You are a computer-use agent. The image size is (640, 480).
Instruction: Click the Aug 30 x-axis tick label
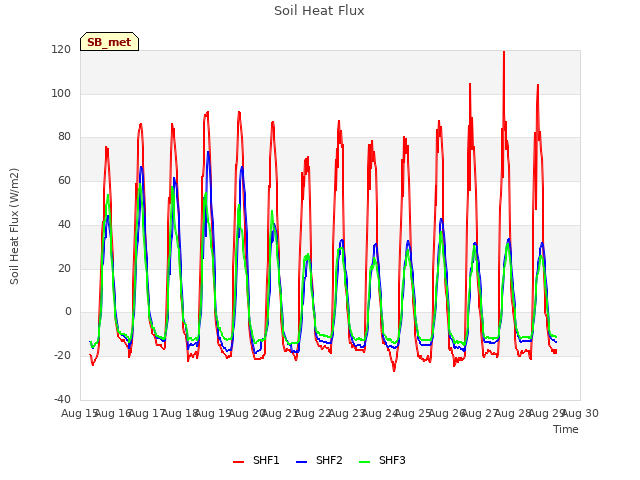click(580, 413)
